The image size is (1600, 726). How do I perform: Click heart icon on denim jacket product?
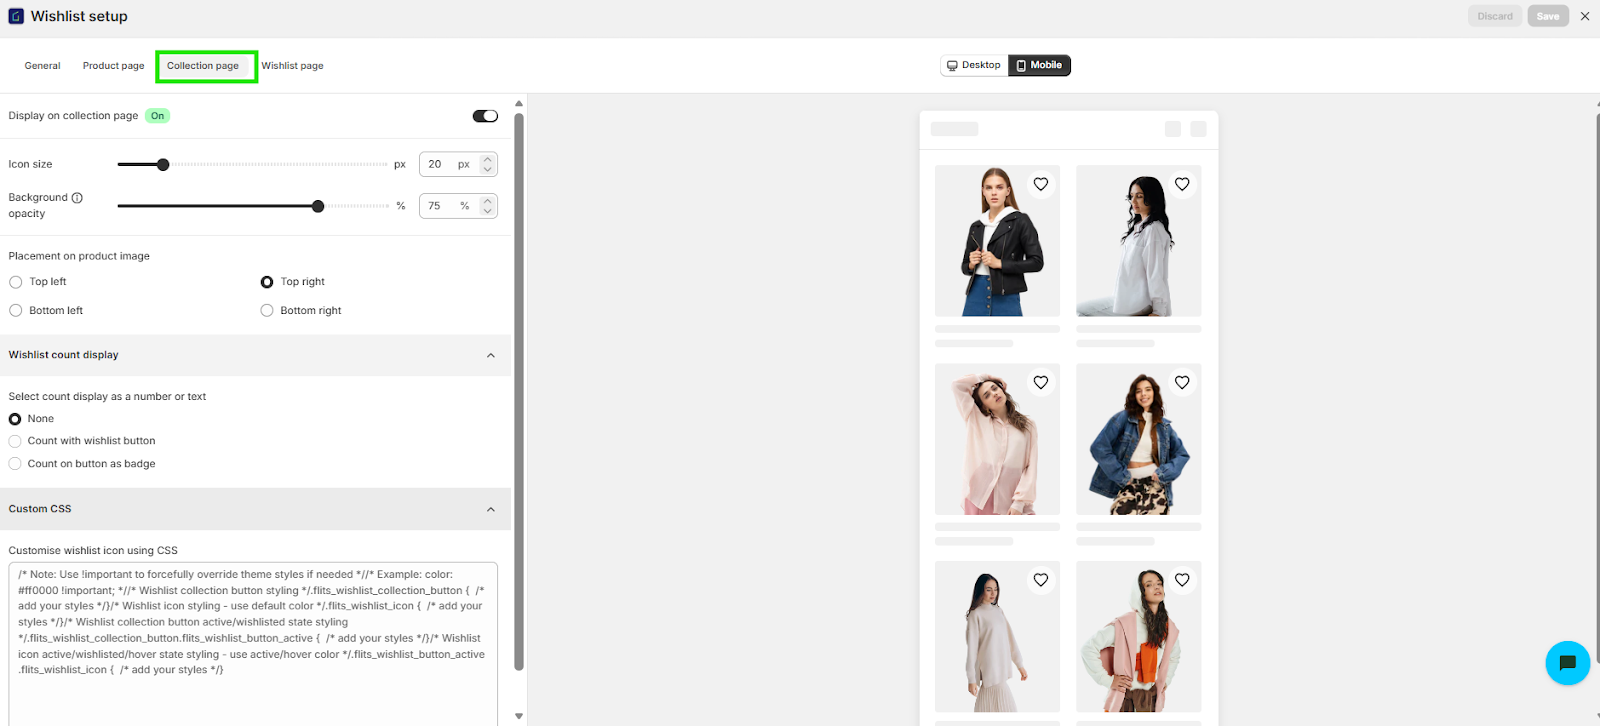1182,382
